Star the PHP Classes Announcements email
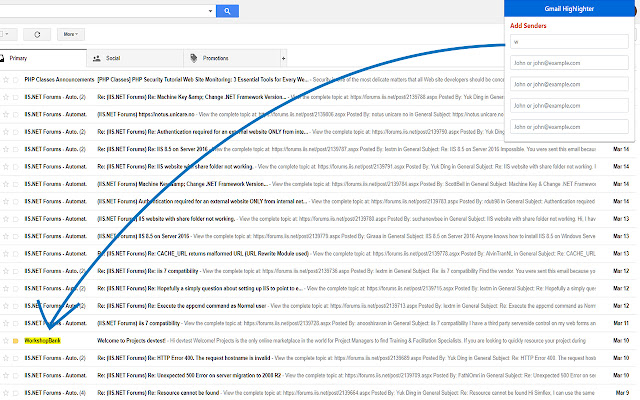This screenshot has height=400, width=640. [6, 80]
